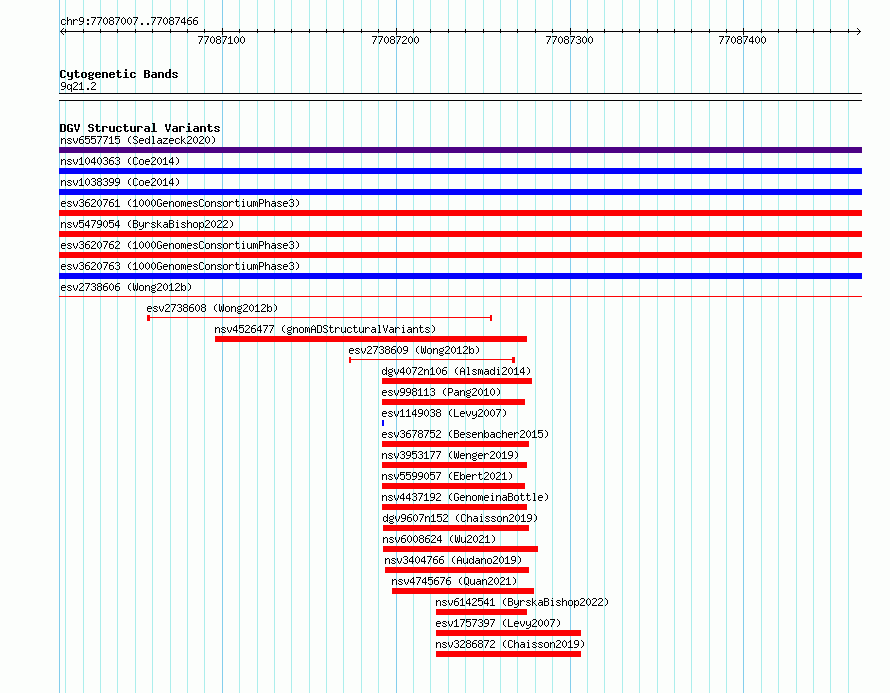
Task: Select esv1149038 (Levy2007) label
Action: 444,413
